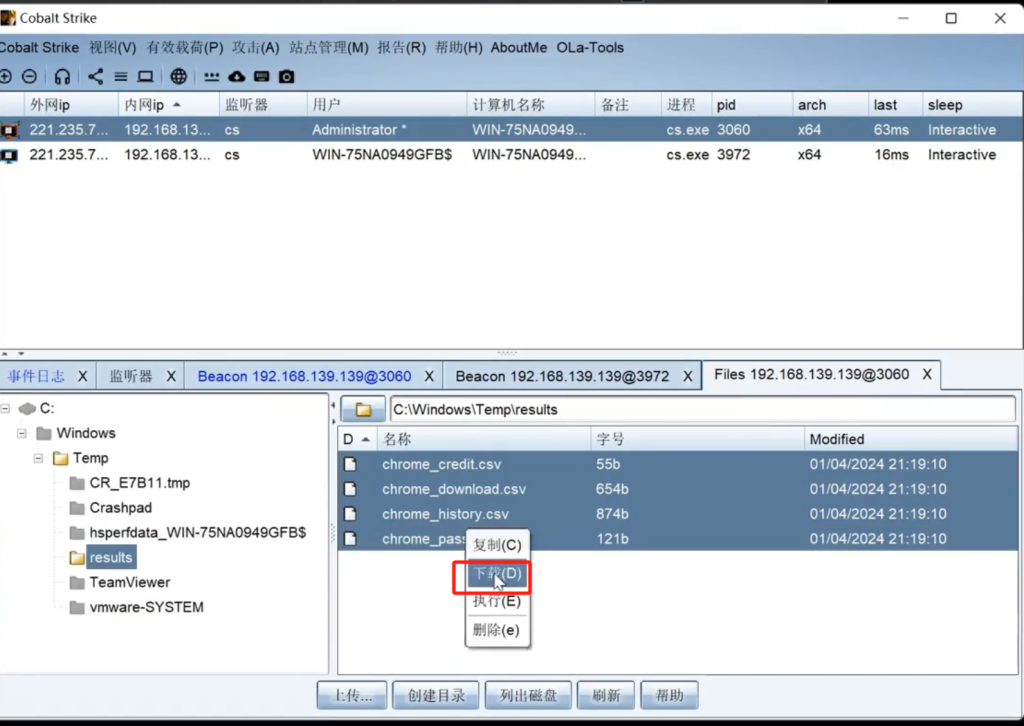This screenshot has width=1024, height=726.
Task: Click the 帮助 button below file list
Action: click(x=669, y=695)
